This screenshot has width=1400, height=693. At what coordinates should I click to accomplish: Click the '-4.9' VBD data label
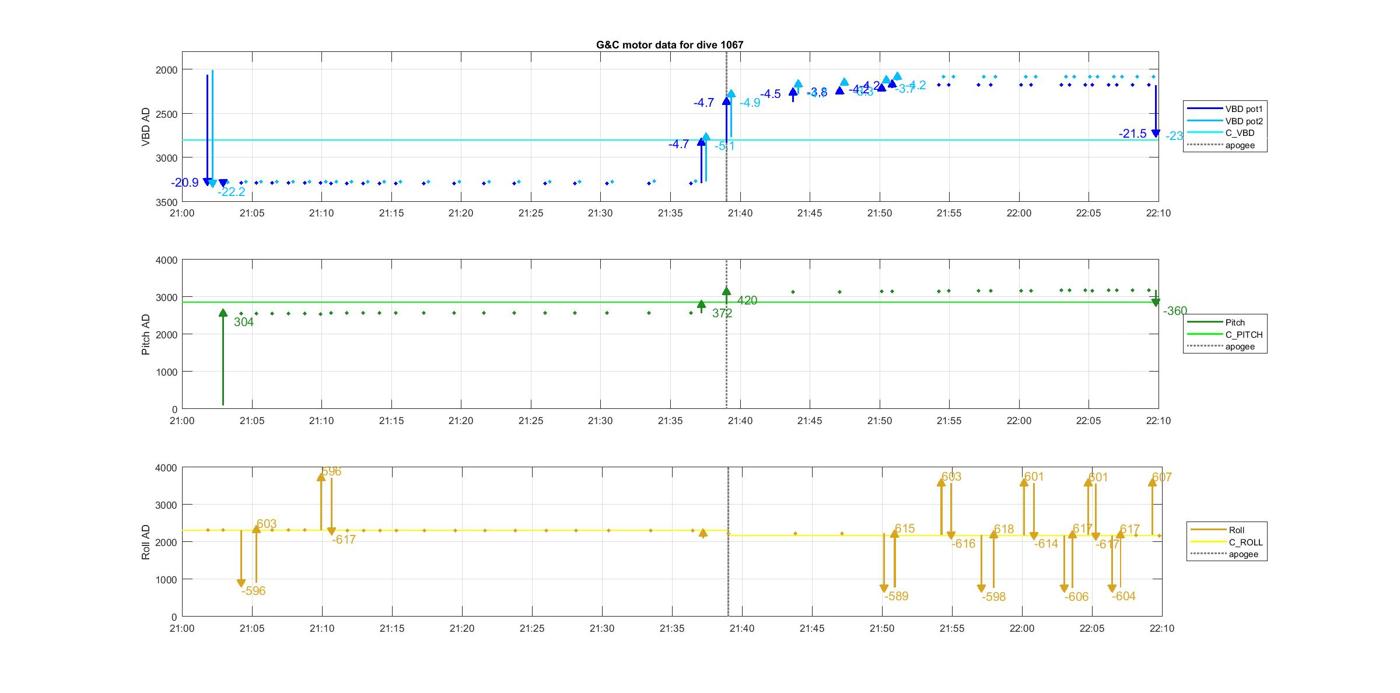pyautogui.click(x=750, y=103)
